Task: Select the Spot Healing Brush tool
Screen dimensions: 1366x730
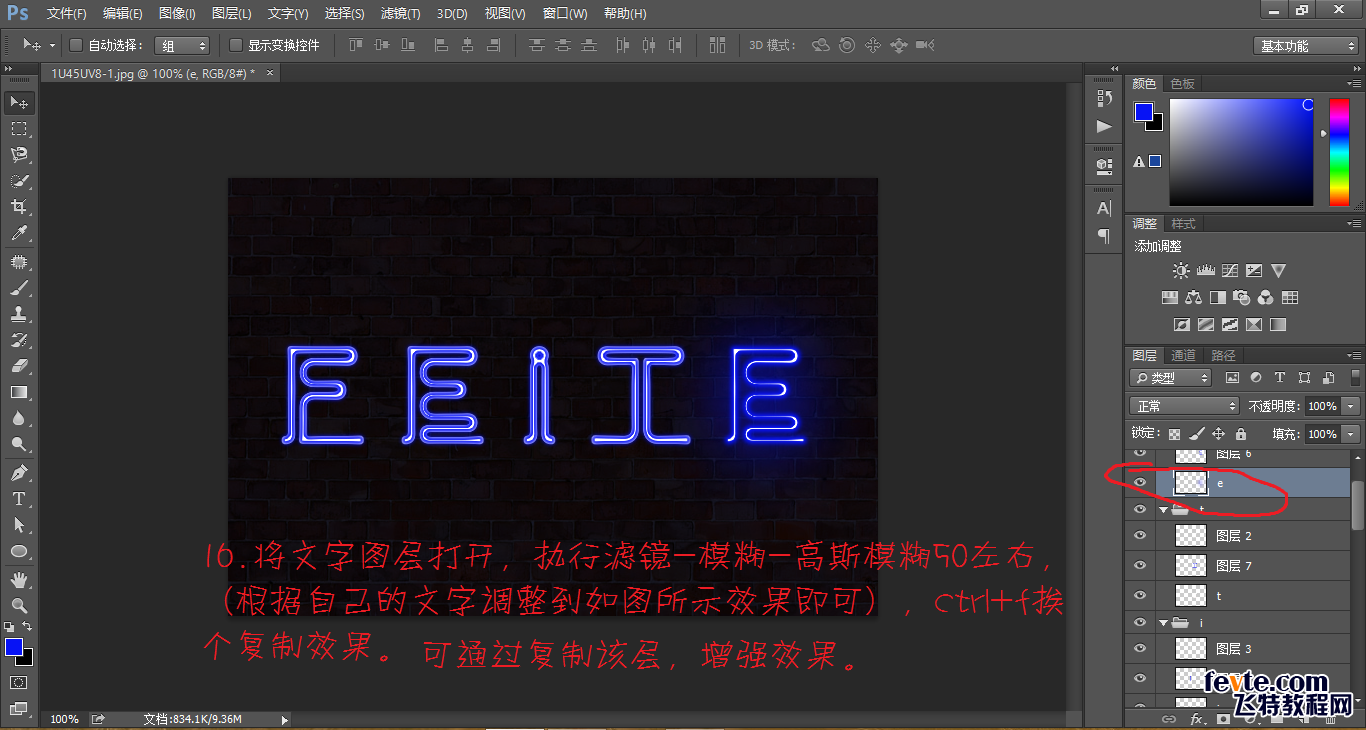Action: coord(19,262)
